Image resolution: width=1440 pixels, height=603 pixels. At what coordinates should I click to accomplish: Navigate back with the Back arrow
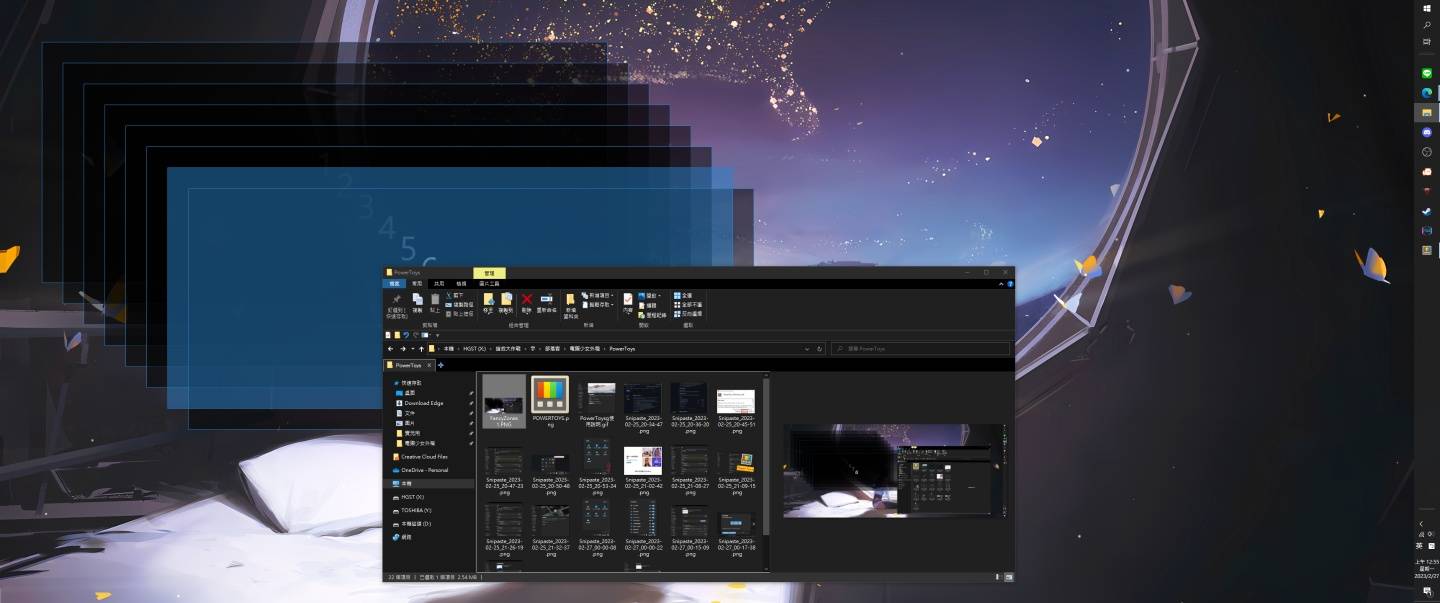[x=390, y=348]
